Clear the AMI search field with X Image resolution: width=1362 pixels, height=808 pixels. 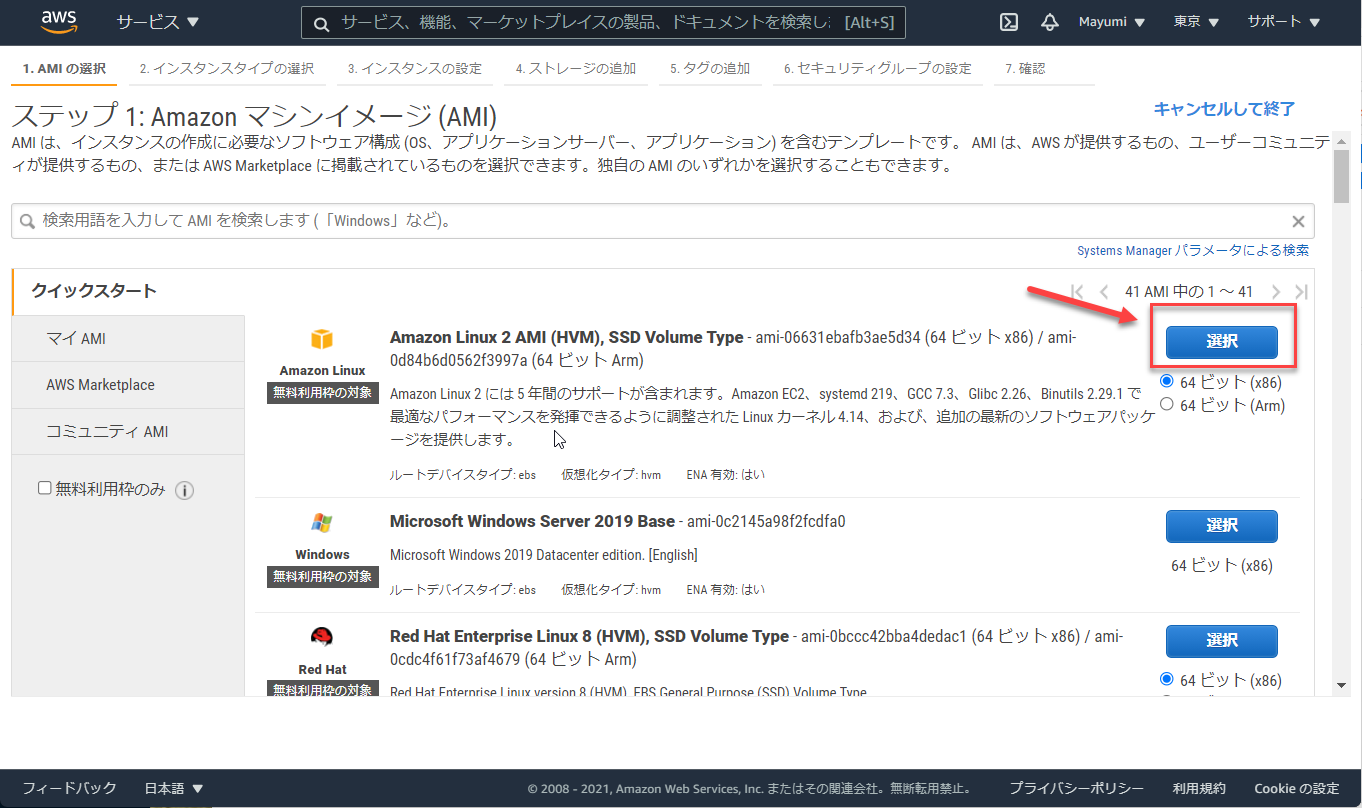point(1298,222)
